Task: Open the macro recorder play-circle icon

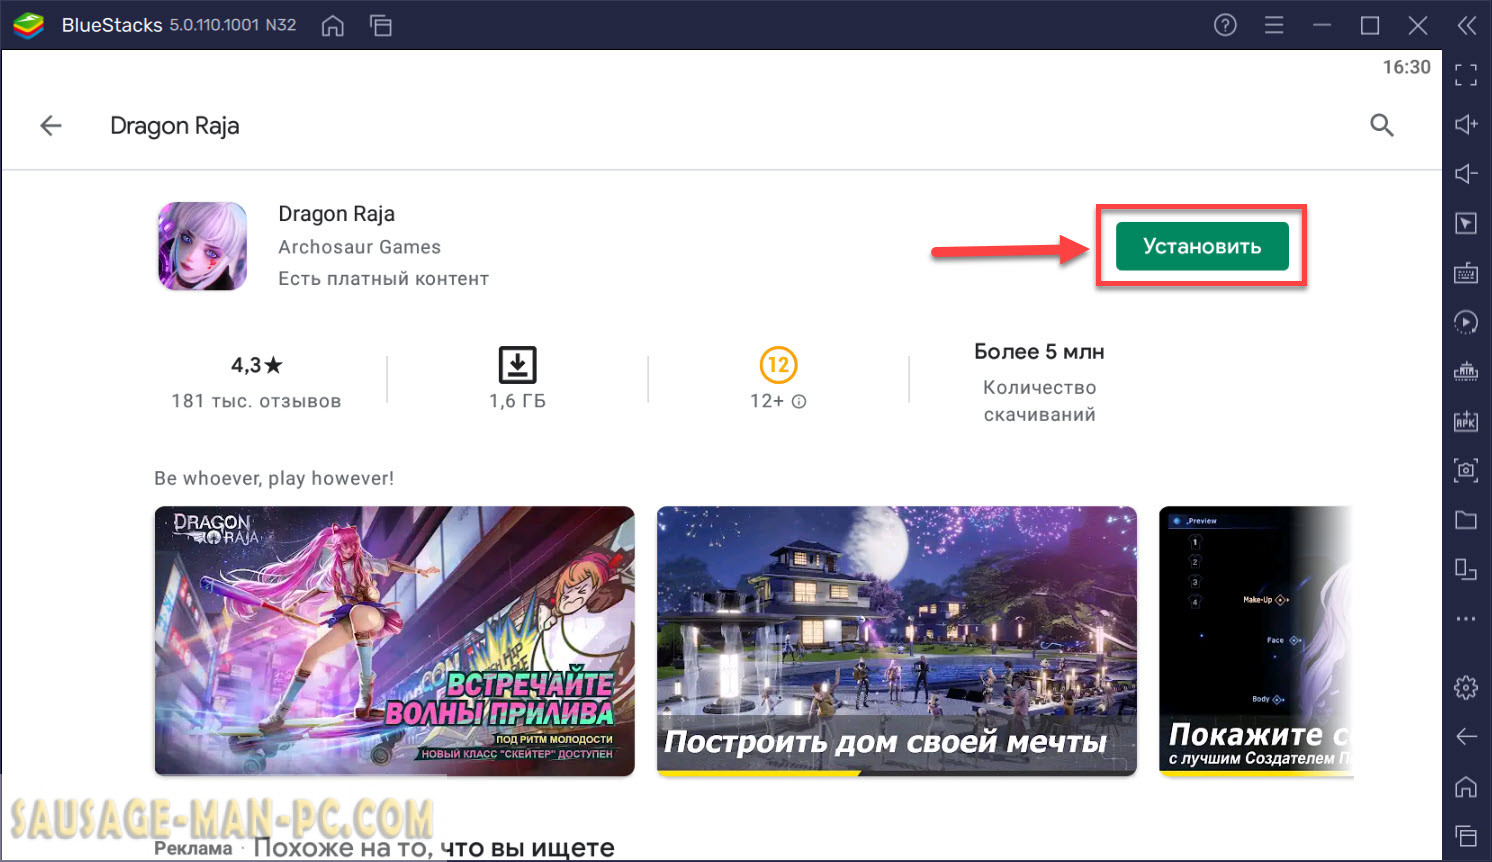Action: click(1466, 322)
